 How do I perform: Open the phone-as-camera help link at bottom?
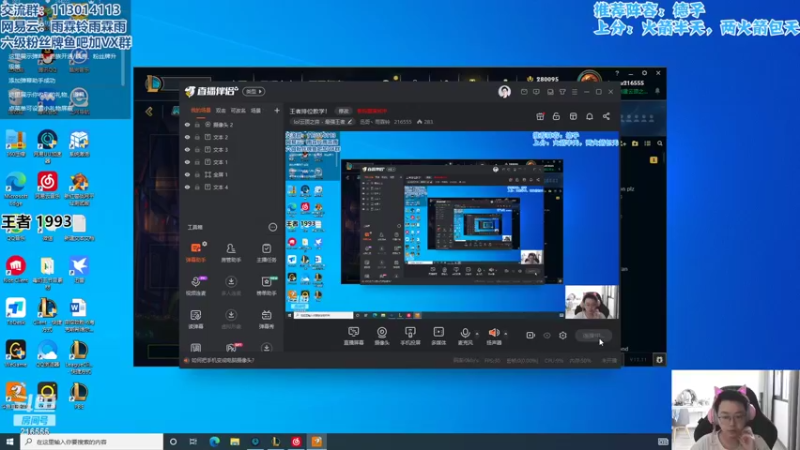pyautogui.click(x=222, y=360)
